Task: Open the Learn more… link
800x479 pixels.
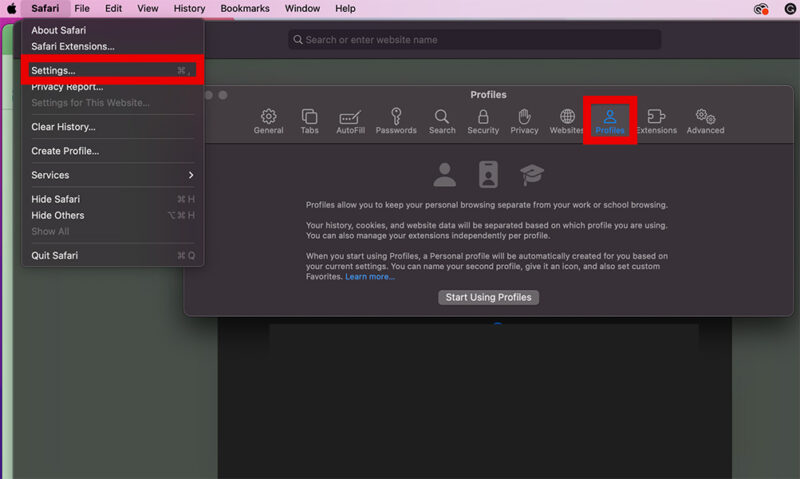Action: point(370,276)
